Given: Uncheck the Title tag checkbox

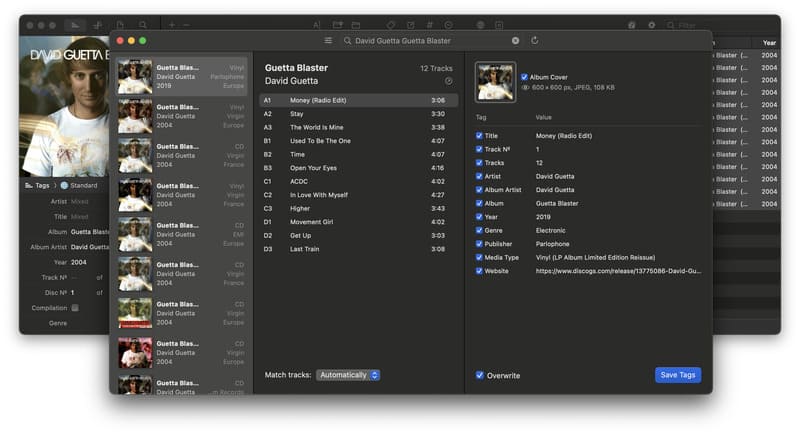Looking at the screenshot, I should pyautogui.click(x=479, y=136).
